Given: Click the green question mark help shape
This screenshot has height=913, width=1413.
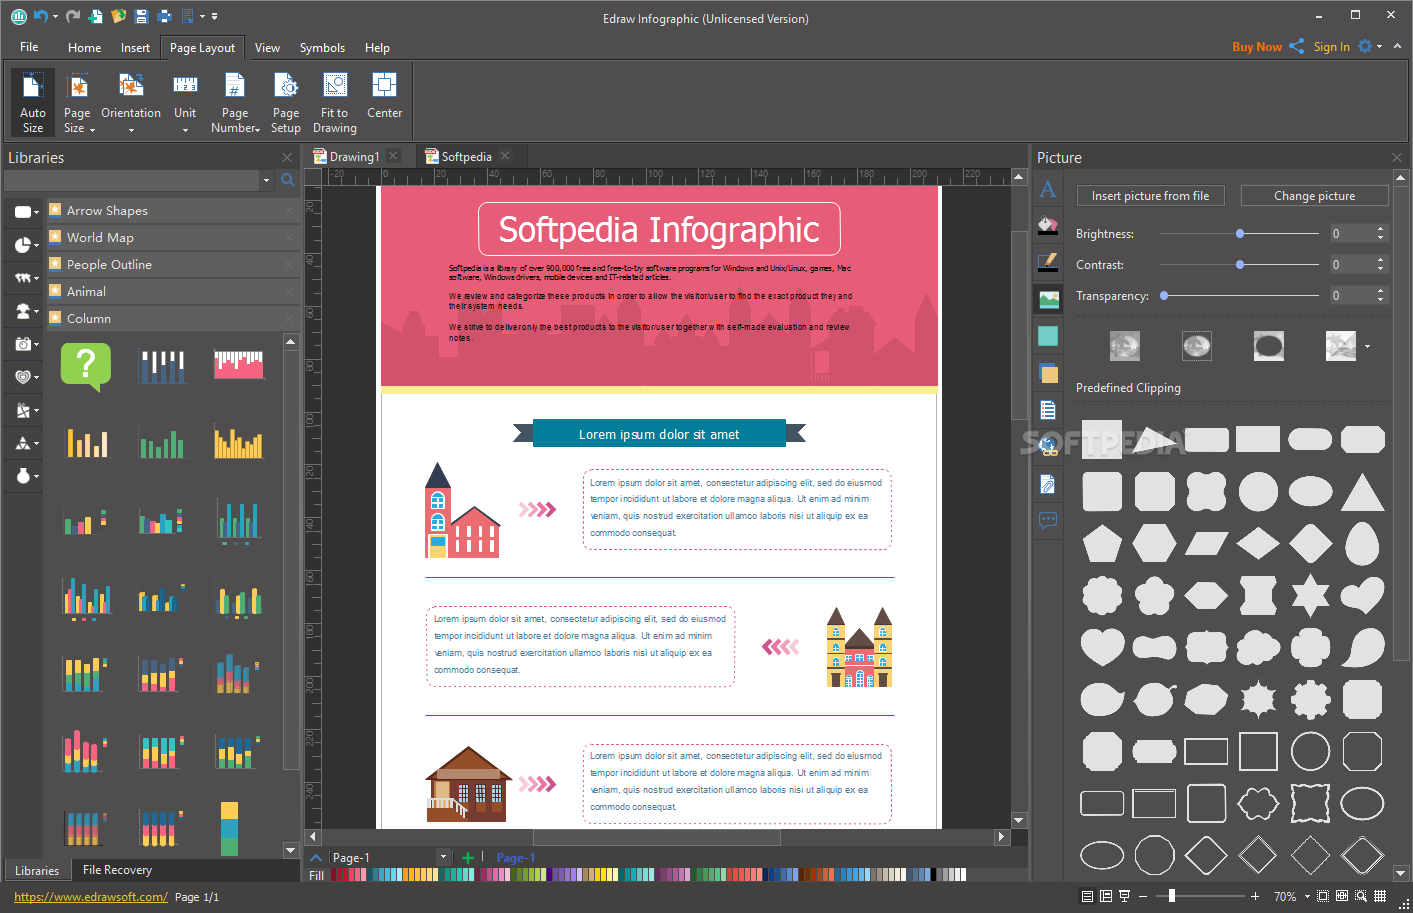Looking at the screenshot, I should (86, 366).
